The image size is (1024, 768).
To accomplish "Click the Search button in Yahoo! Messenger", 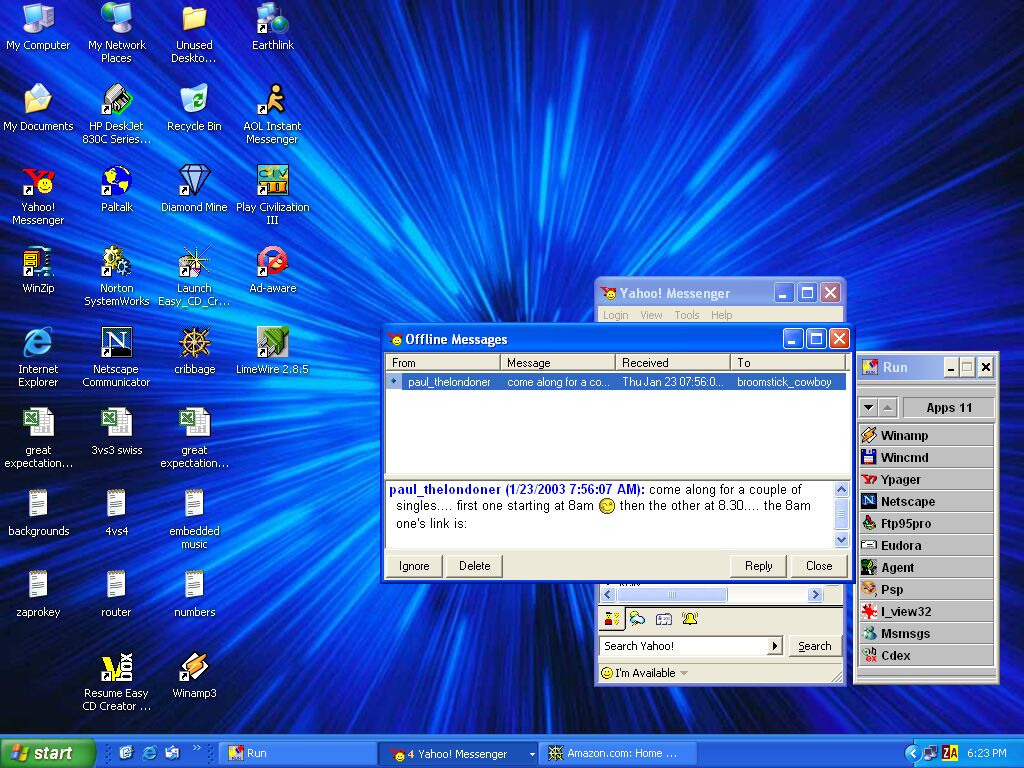I will (814, 646).
